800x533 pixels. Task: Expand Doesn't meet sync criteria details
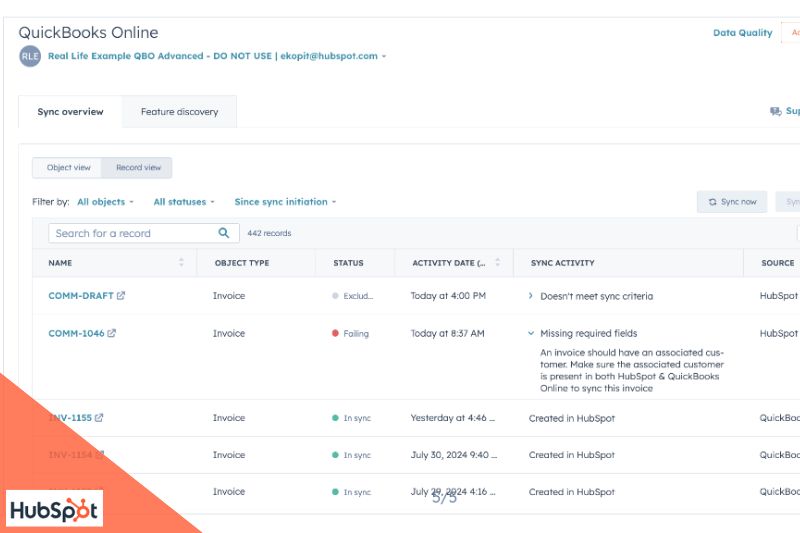coord(531,296)
